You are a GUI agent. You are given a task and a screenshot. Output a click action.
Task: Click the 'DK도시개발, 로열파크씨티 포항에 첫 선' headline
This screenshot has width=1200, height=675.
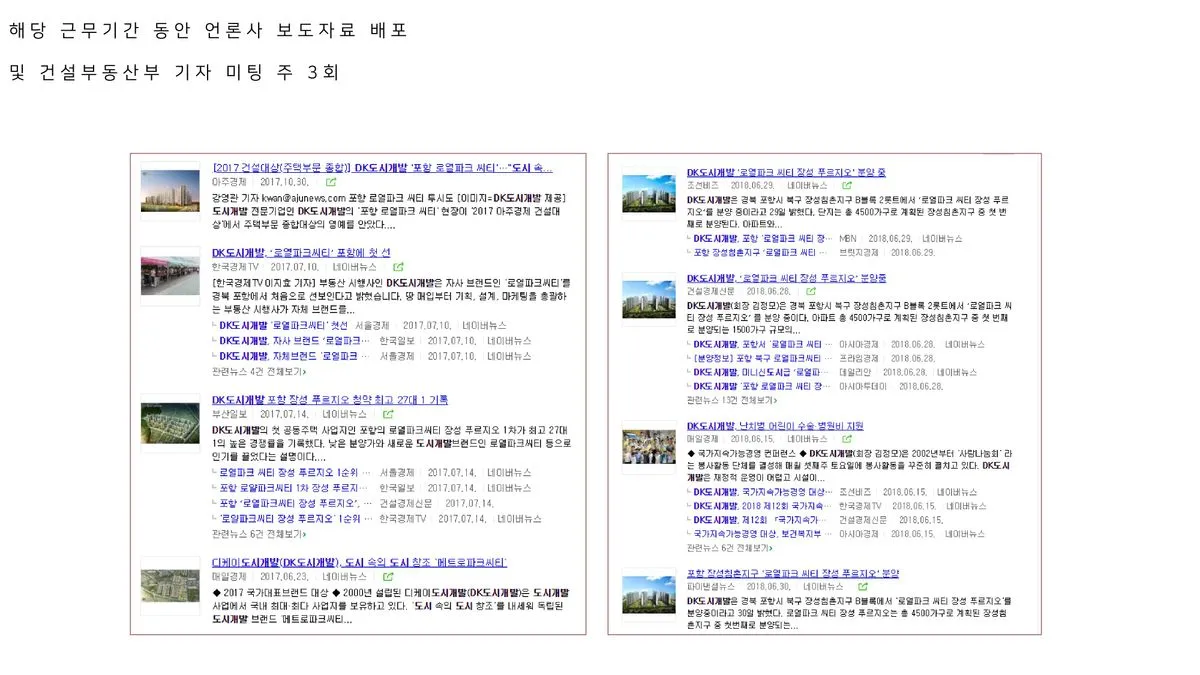[300, 252]
